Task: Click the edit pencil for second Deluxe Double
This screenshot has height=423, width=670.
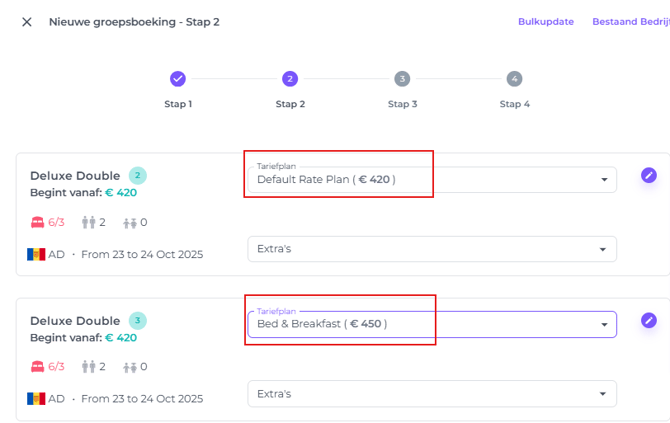Action: click(x=649, y=321)
